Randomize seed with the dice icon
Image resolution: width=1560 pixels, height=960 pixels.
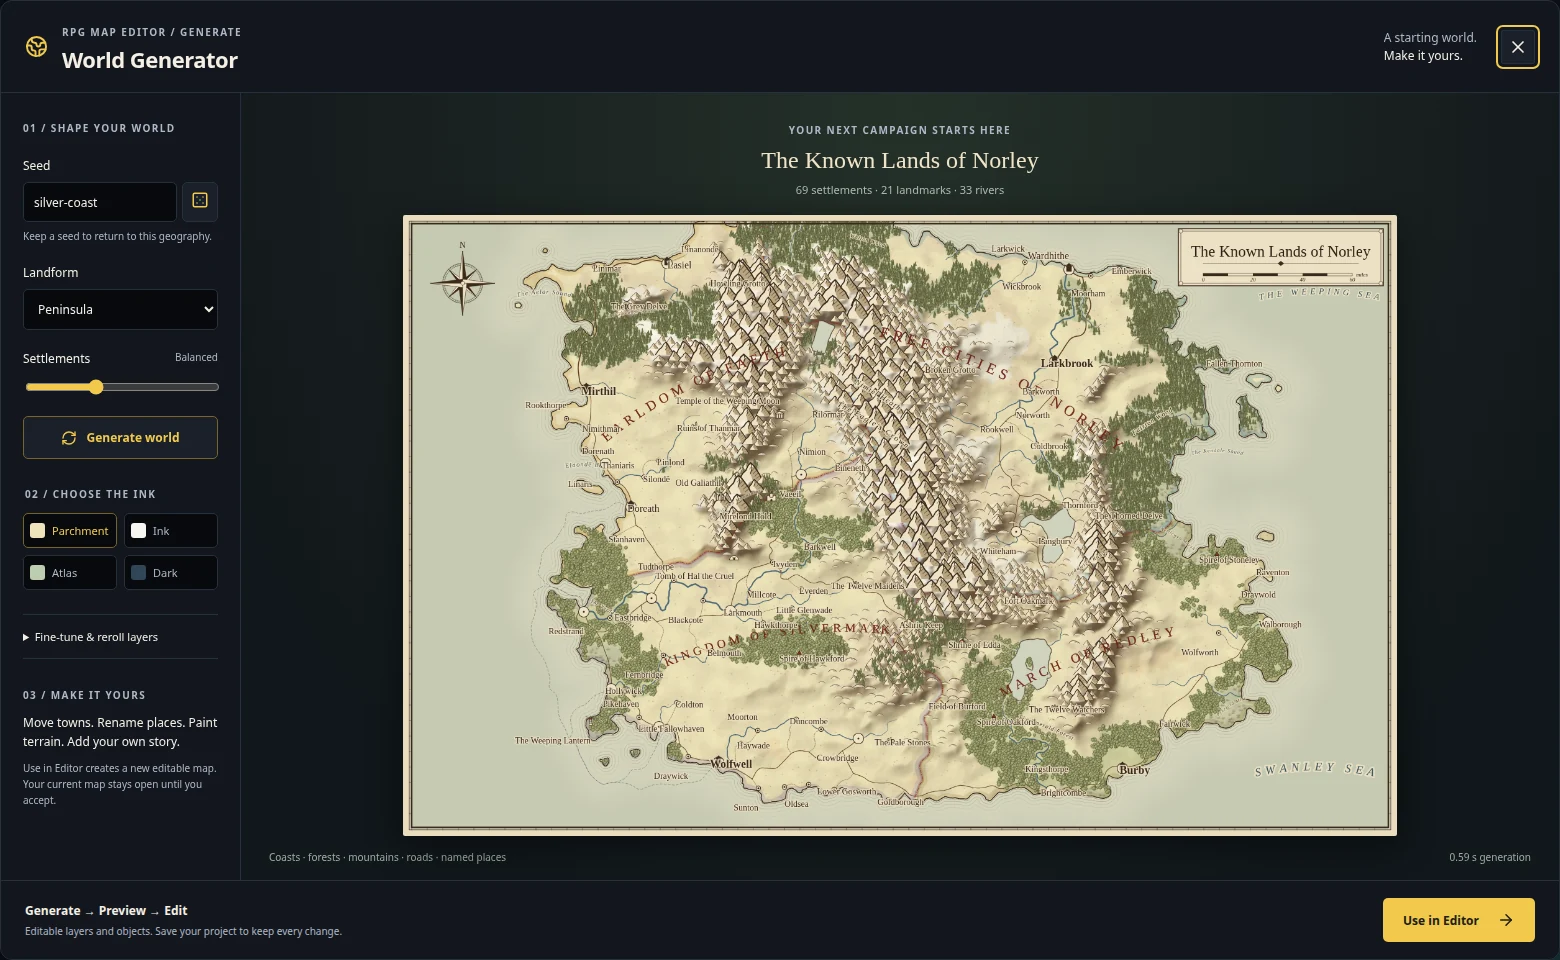200,201
